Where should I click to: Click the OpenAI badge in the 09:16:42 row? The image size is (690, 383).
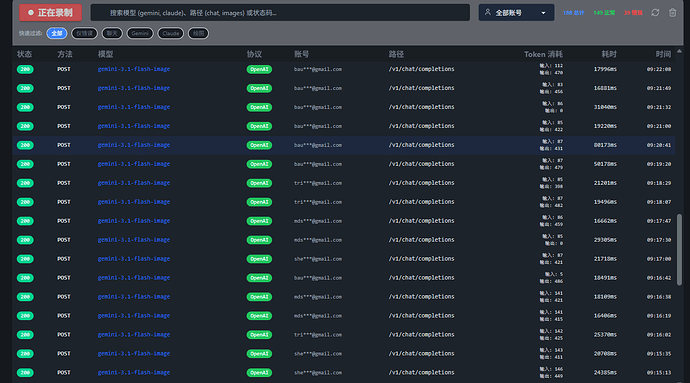click(x=259, y=278)
